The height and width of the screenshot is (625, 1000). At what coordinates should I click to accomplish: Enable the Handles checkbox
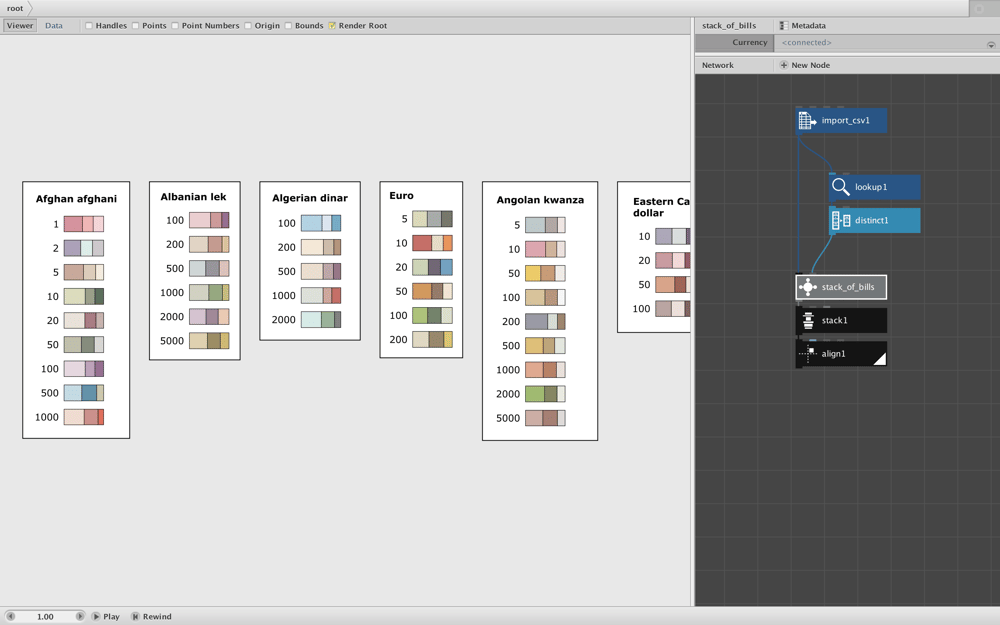pos(89,26)
